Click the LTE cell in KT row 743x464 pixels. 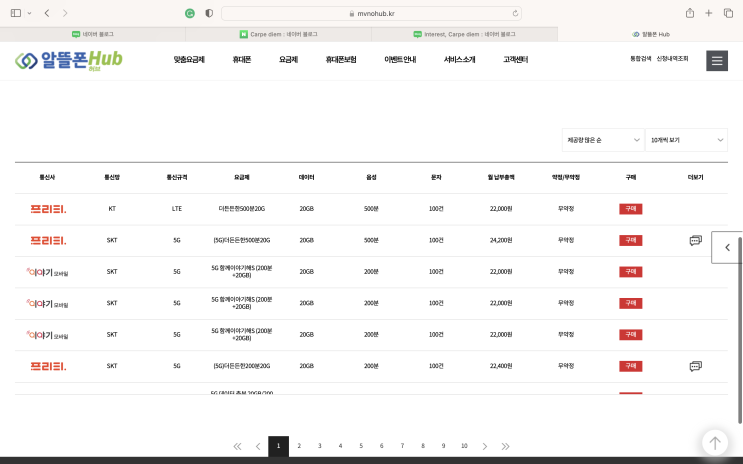coord(177,209)
